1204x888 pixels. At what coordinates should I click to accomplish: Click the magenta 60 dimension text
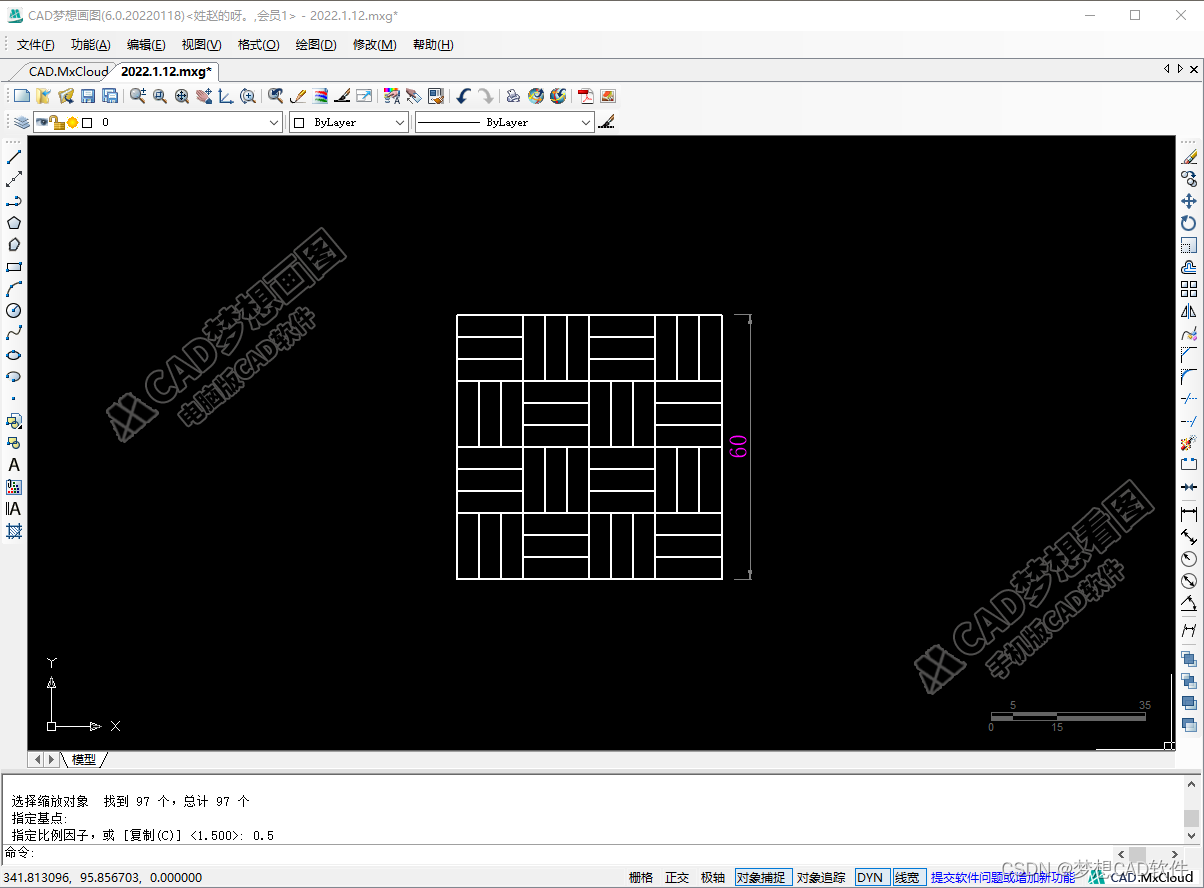(x=738, y=446)
